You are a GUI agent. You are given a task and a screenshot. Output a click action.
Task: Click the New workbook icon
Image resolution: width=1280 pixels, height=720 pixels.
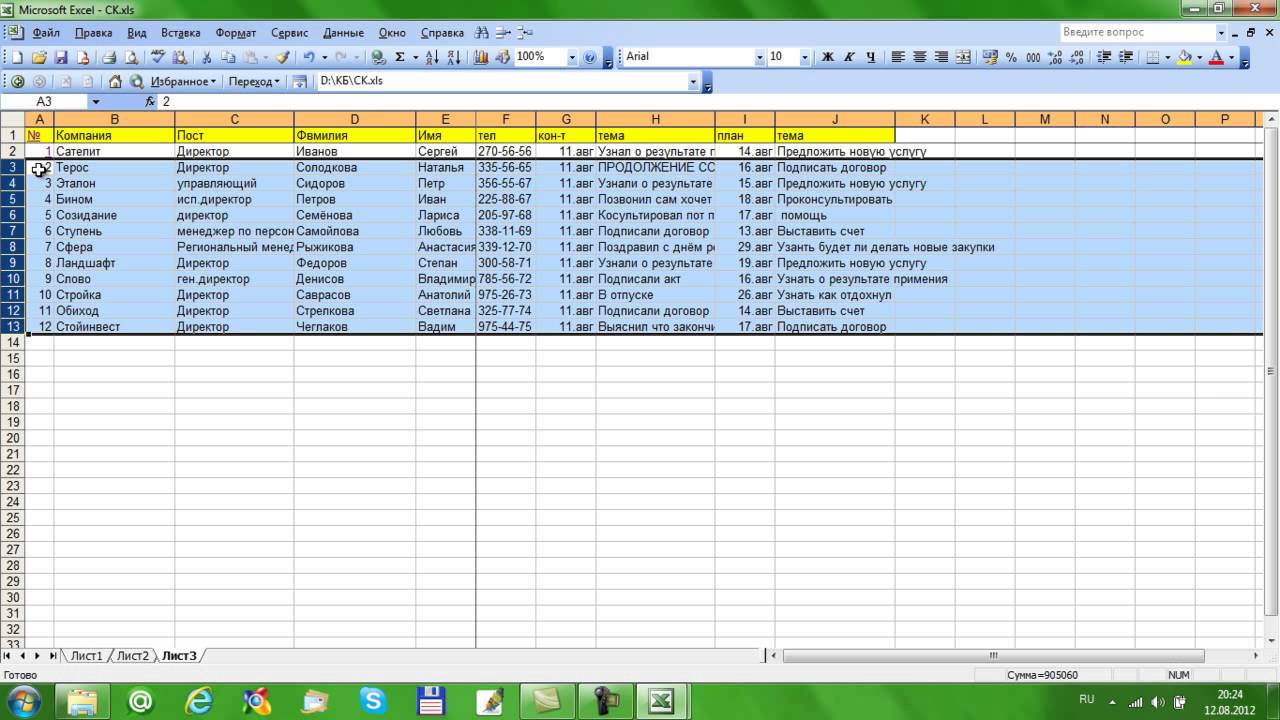pyautogui.click(x=17, y=57)
